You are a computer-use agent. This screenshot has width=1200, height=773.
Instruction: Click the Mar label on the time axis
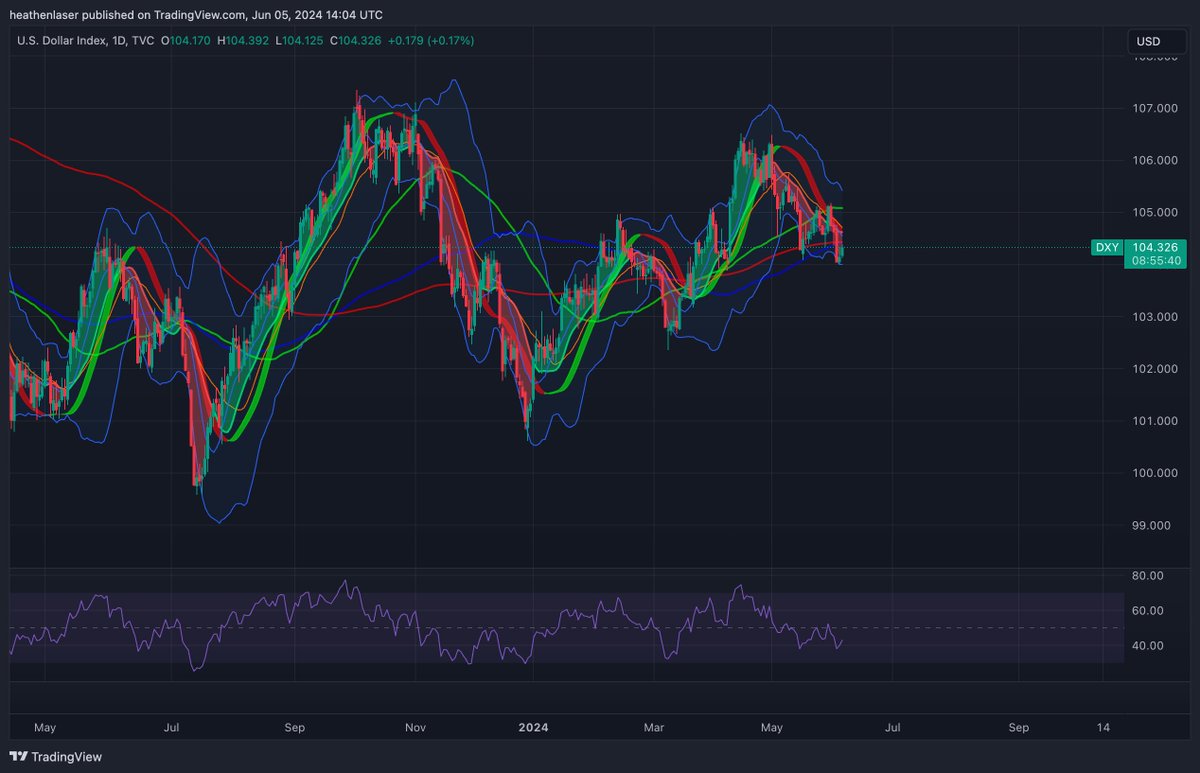tap(654, 727)
